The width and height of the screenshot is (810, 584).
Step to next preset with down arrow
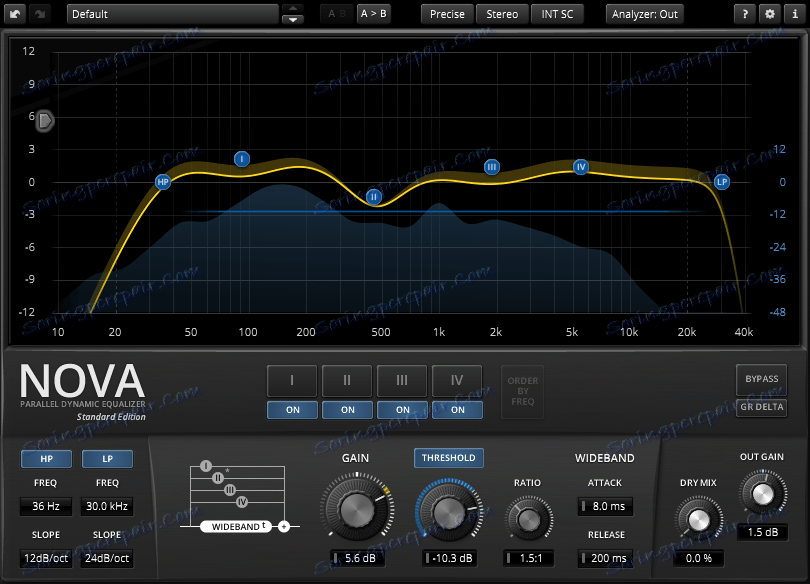[293, 20]
